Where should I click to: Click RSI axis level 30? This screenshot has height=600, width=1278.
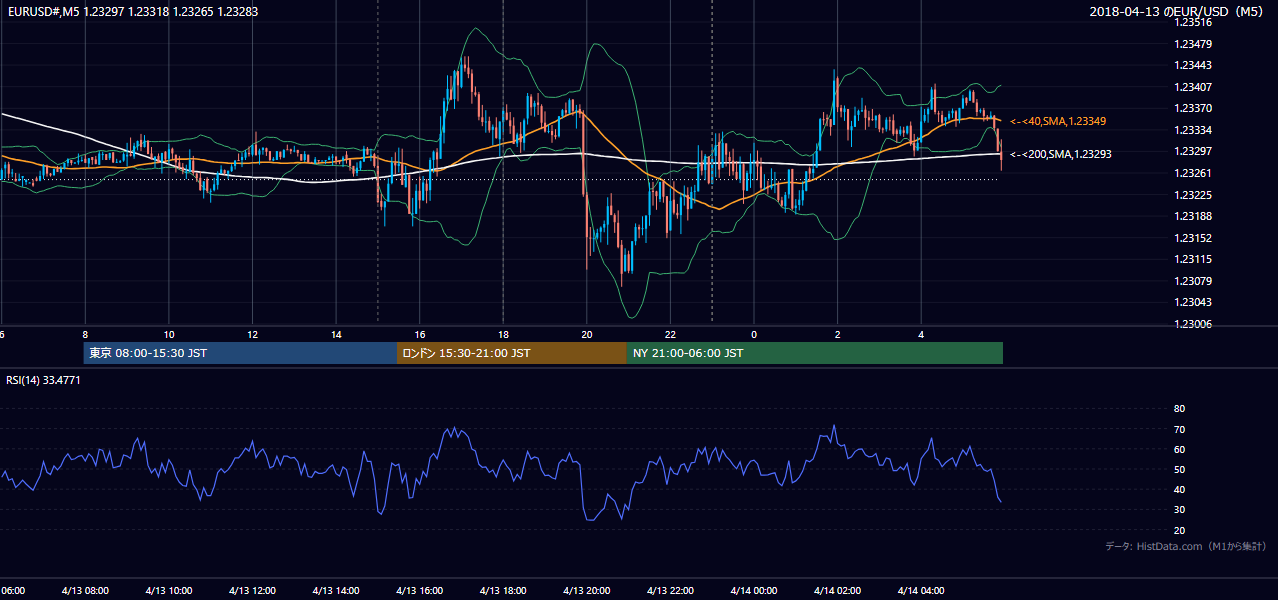1180,510
